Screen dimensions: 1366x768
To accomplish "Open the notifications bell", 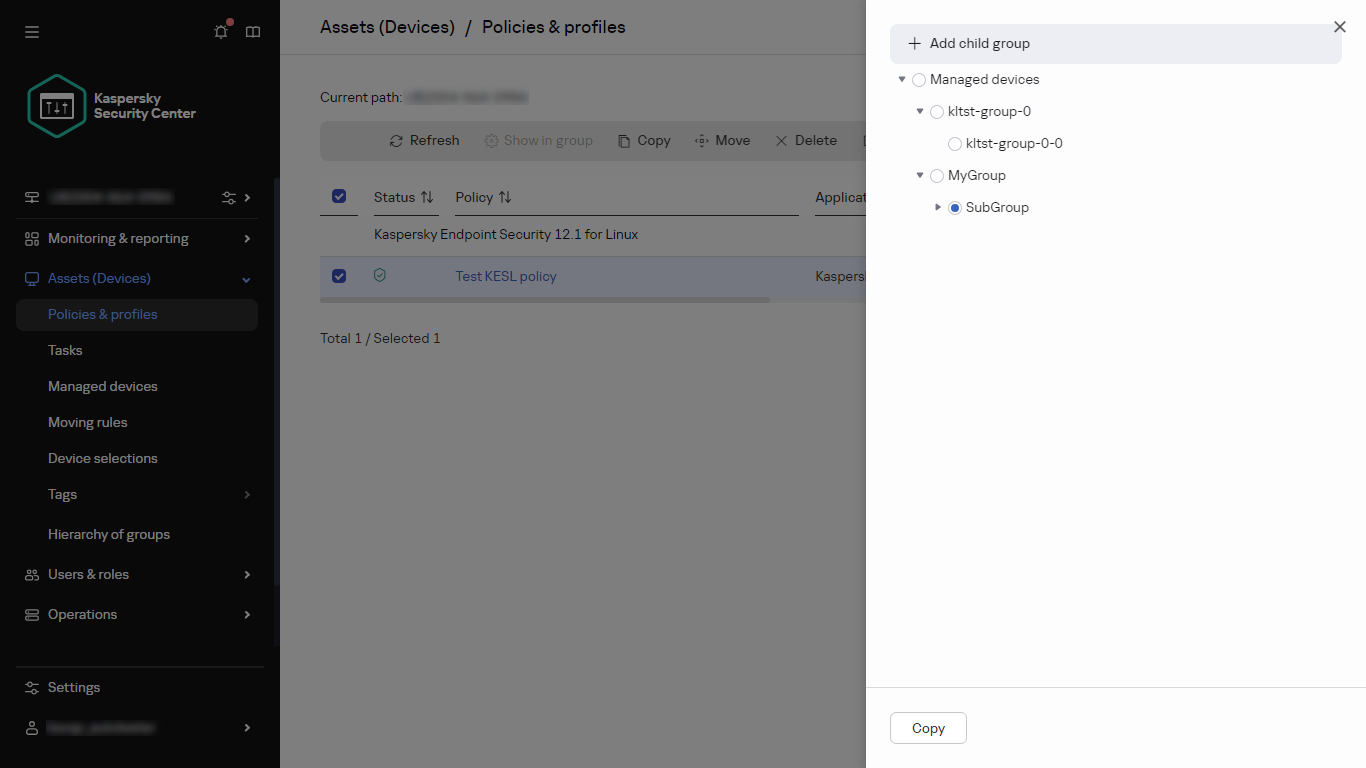I will coord(220,31).
